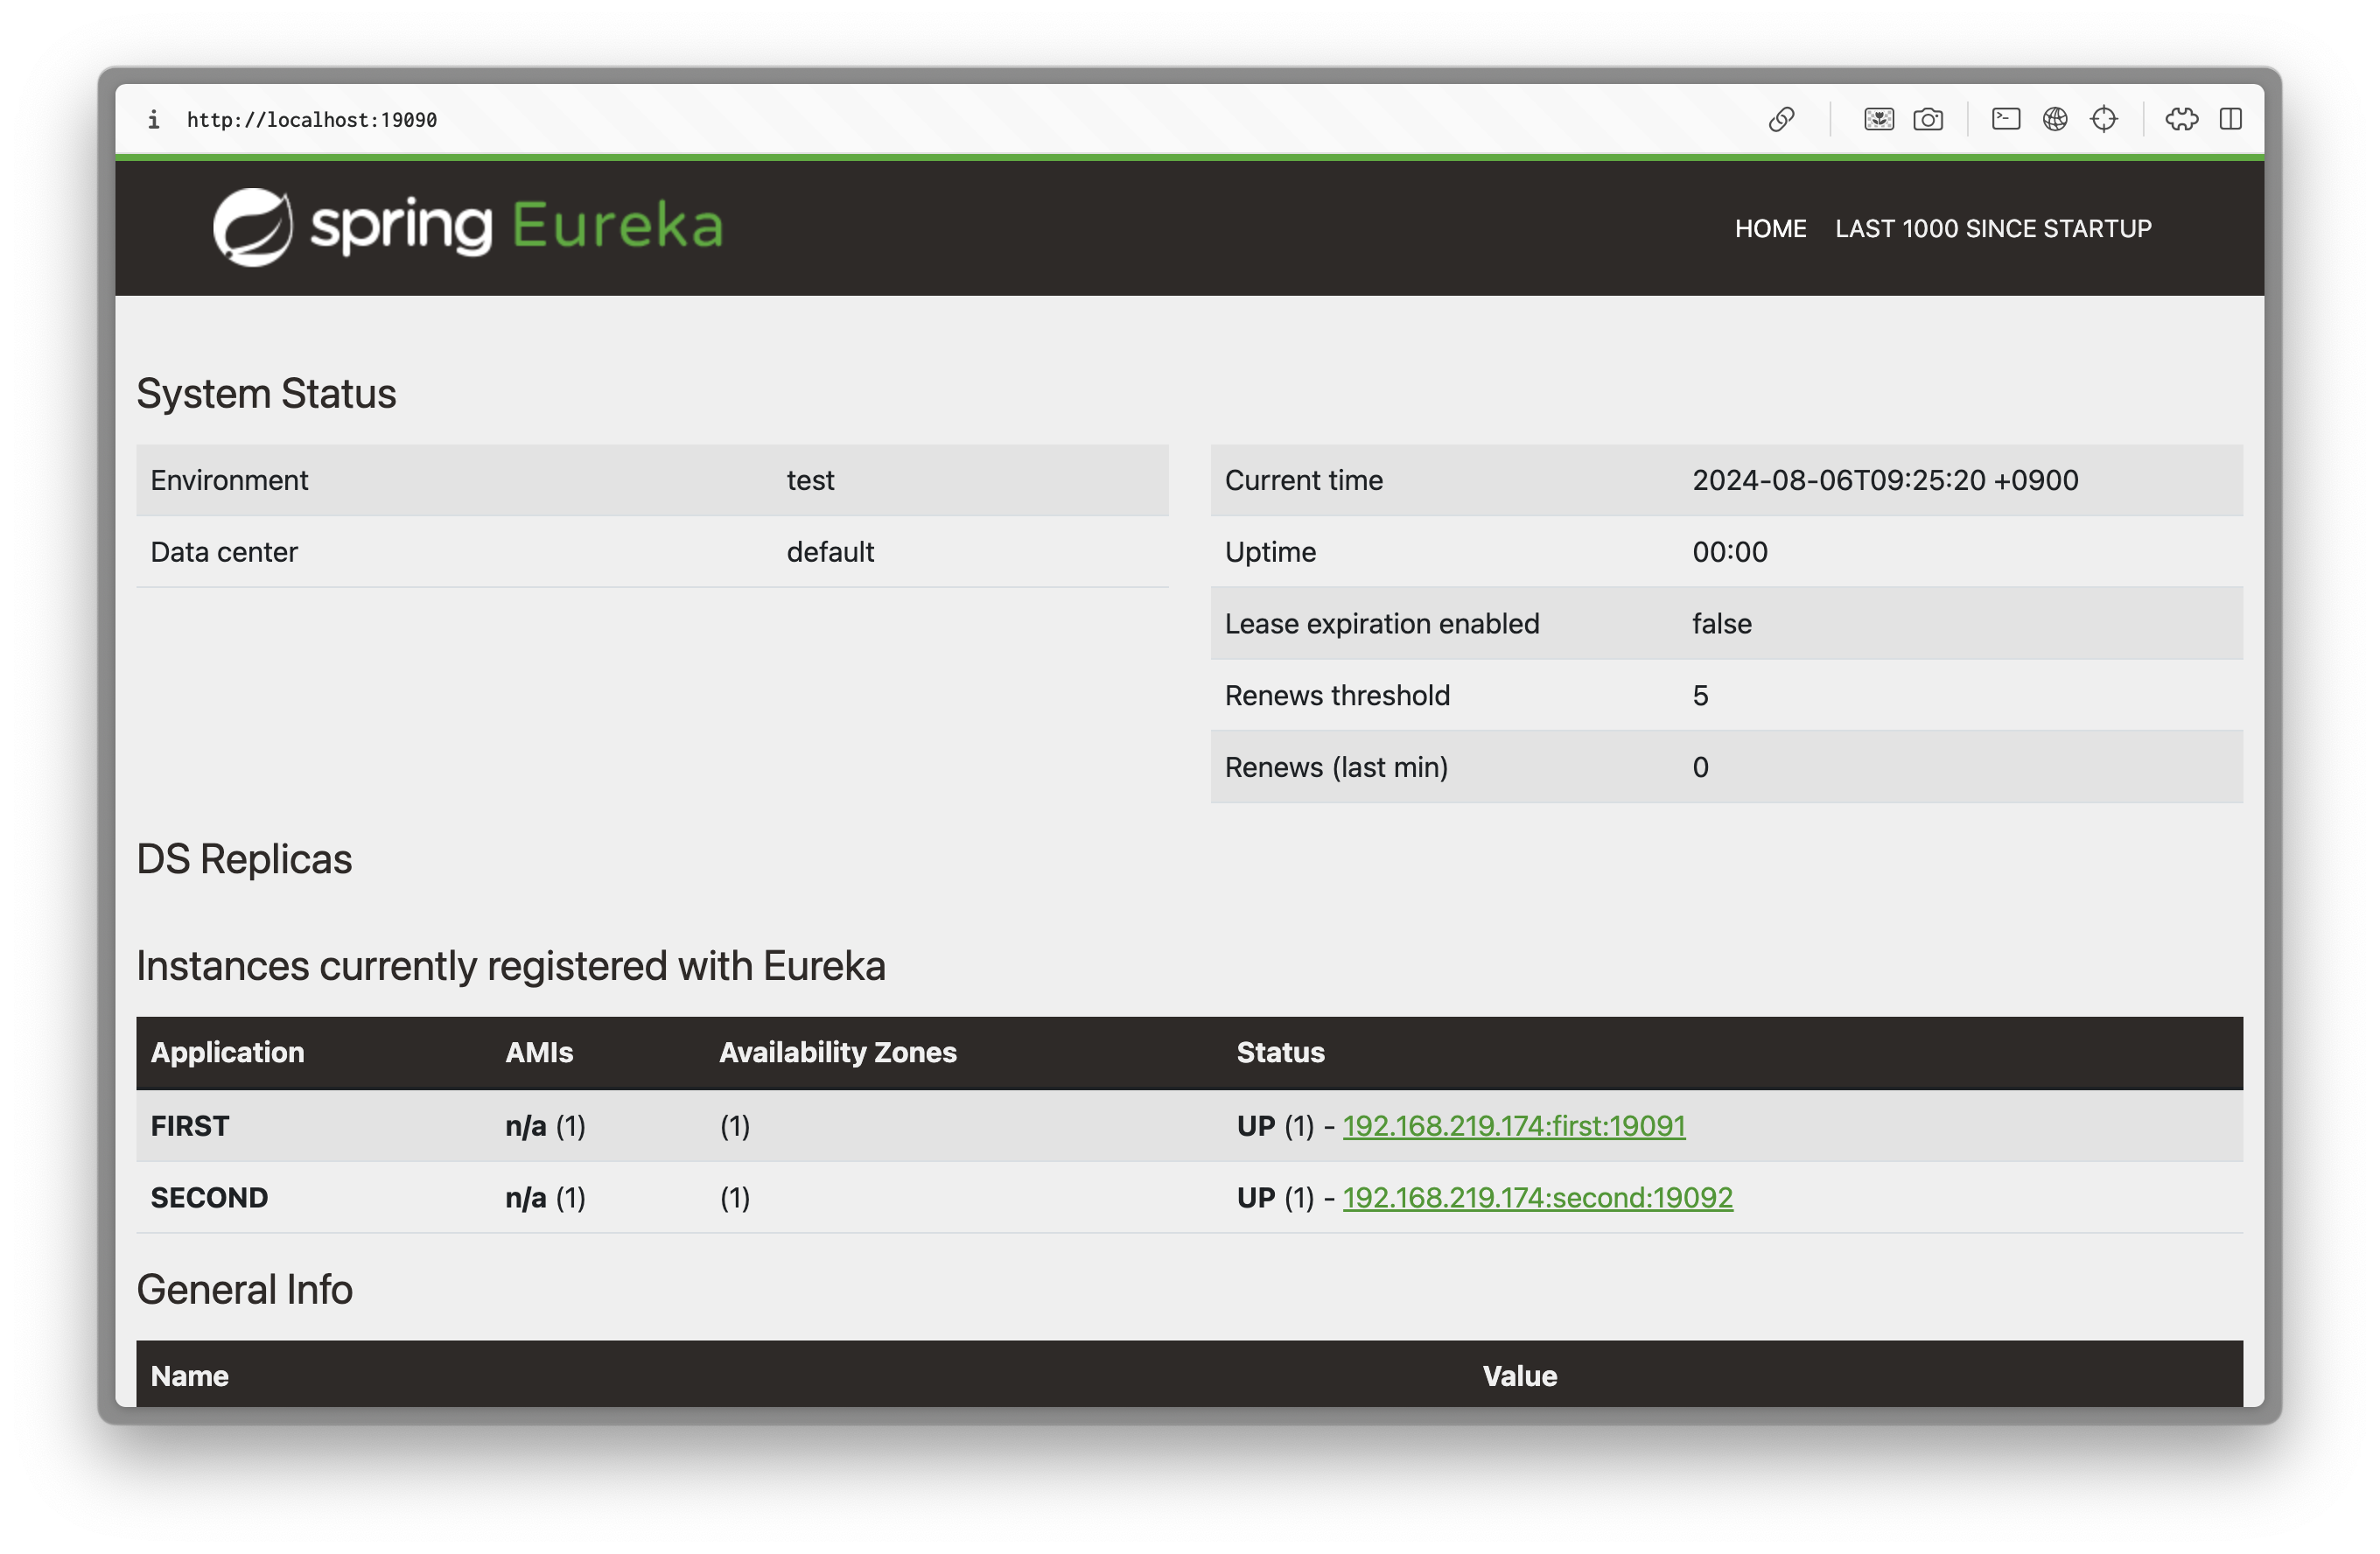Screen dimensions: 2380x1554
Task: Click the Spring Eureka logo
Action: (467, 227)
